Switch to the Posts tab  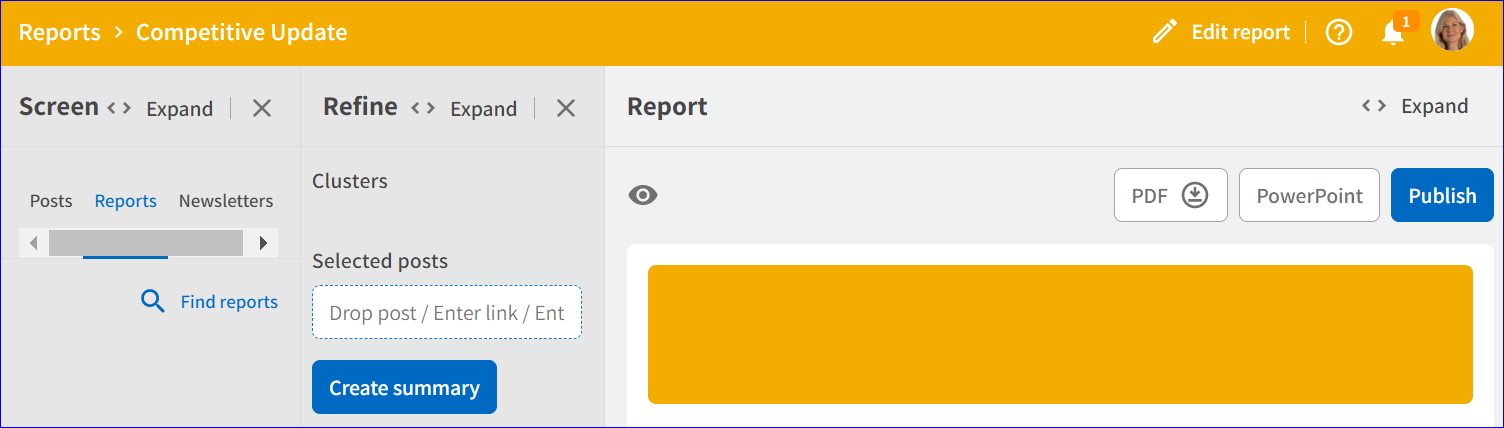[x=51, y=201]
